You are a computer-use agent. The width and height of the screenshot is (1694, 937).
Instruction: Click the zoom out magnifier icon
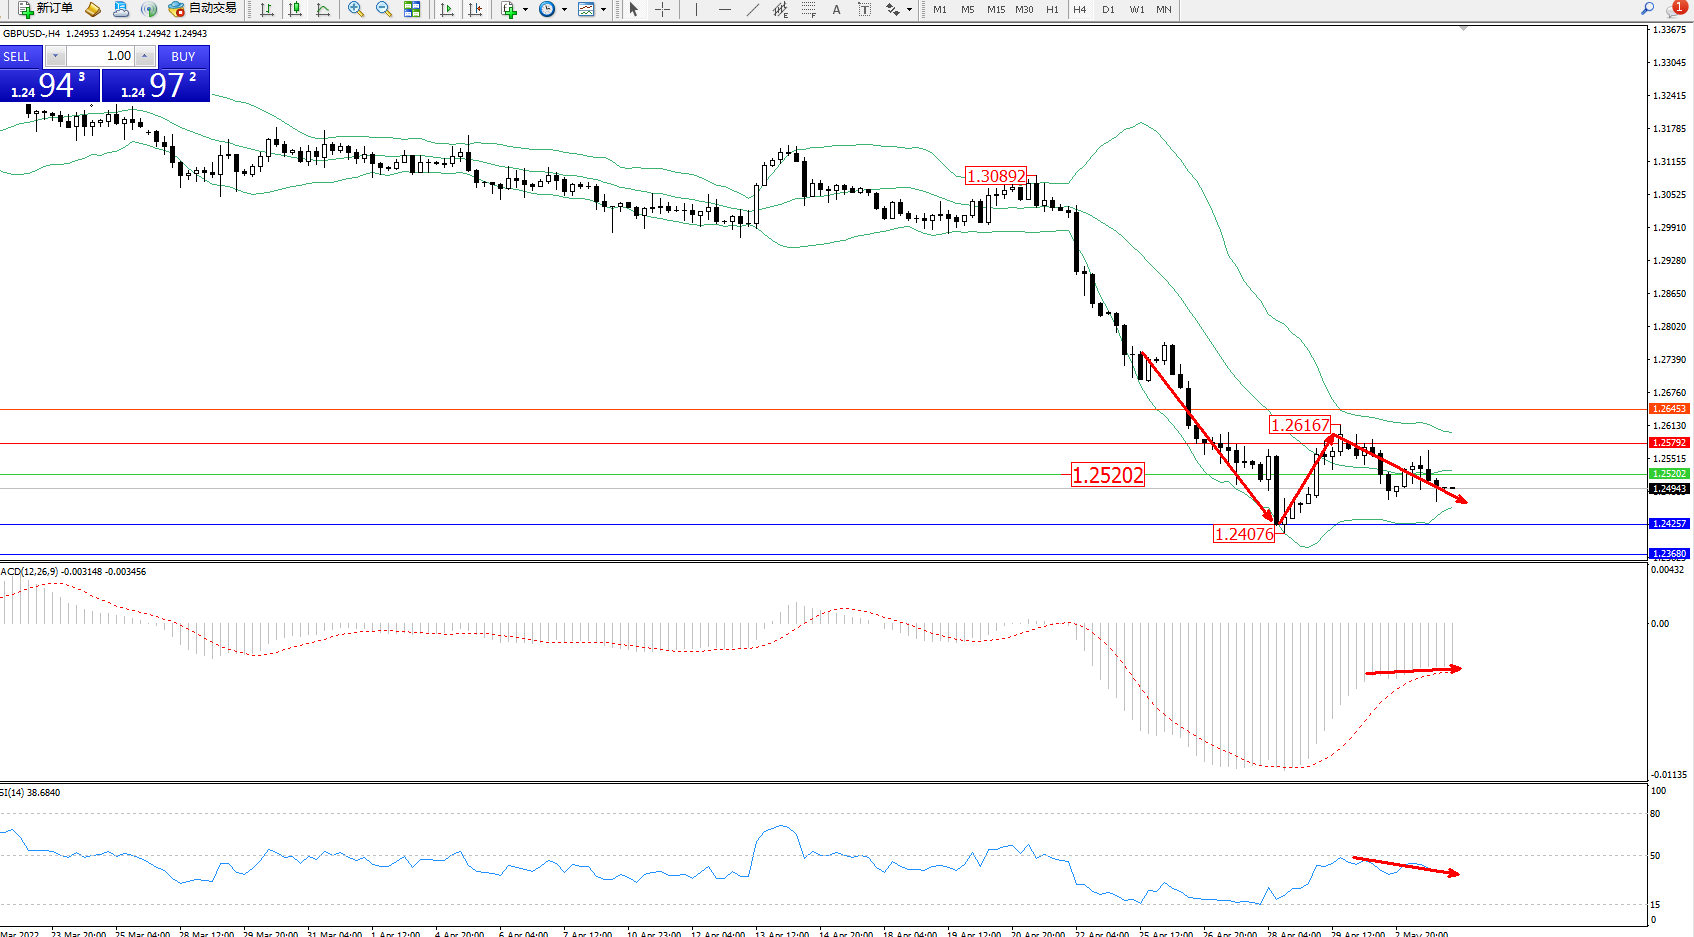(x=383, y=9)
